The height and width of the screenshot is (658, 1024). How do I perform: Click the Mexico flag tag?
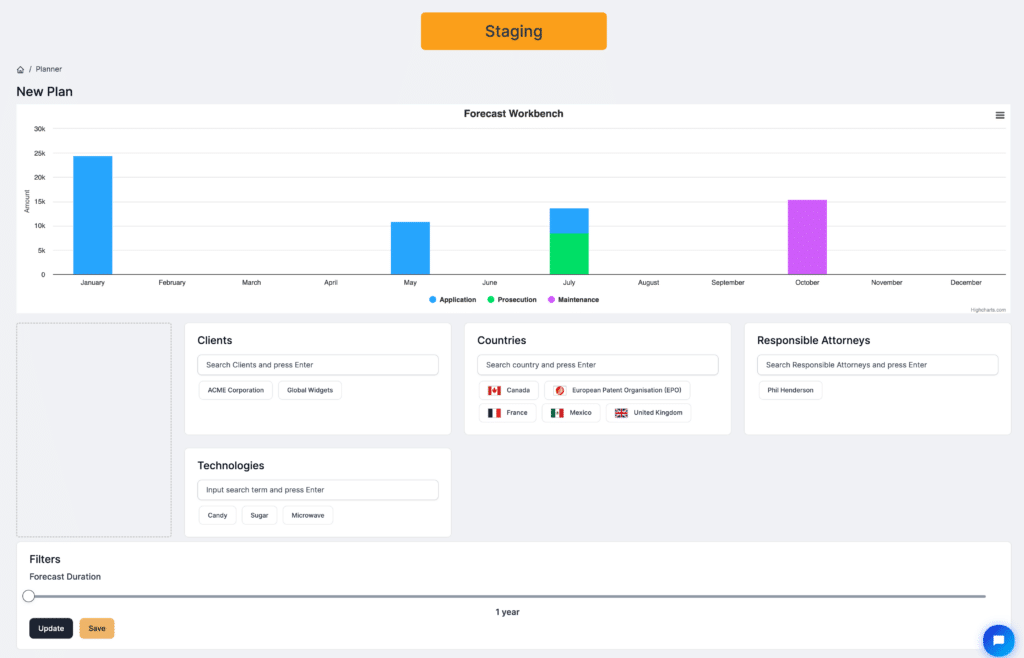point(571,413)
